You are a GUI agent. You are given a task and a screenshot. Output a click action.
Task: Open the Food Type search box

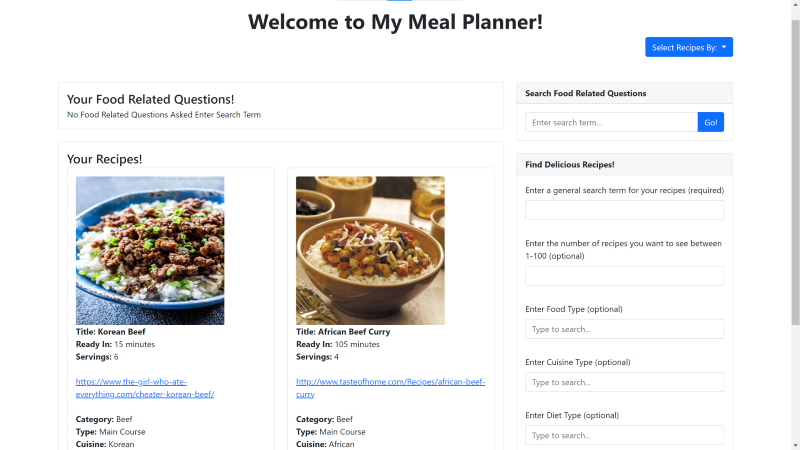pyautogui.click(x=624, y=329)
